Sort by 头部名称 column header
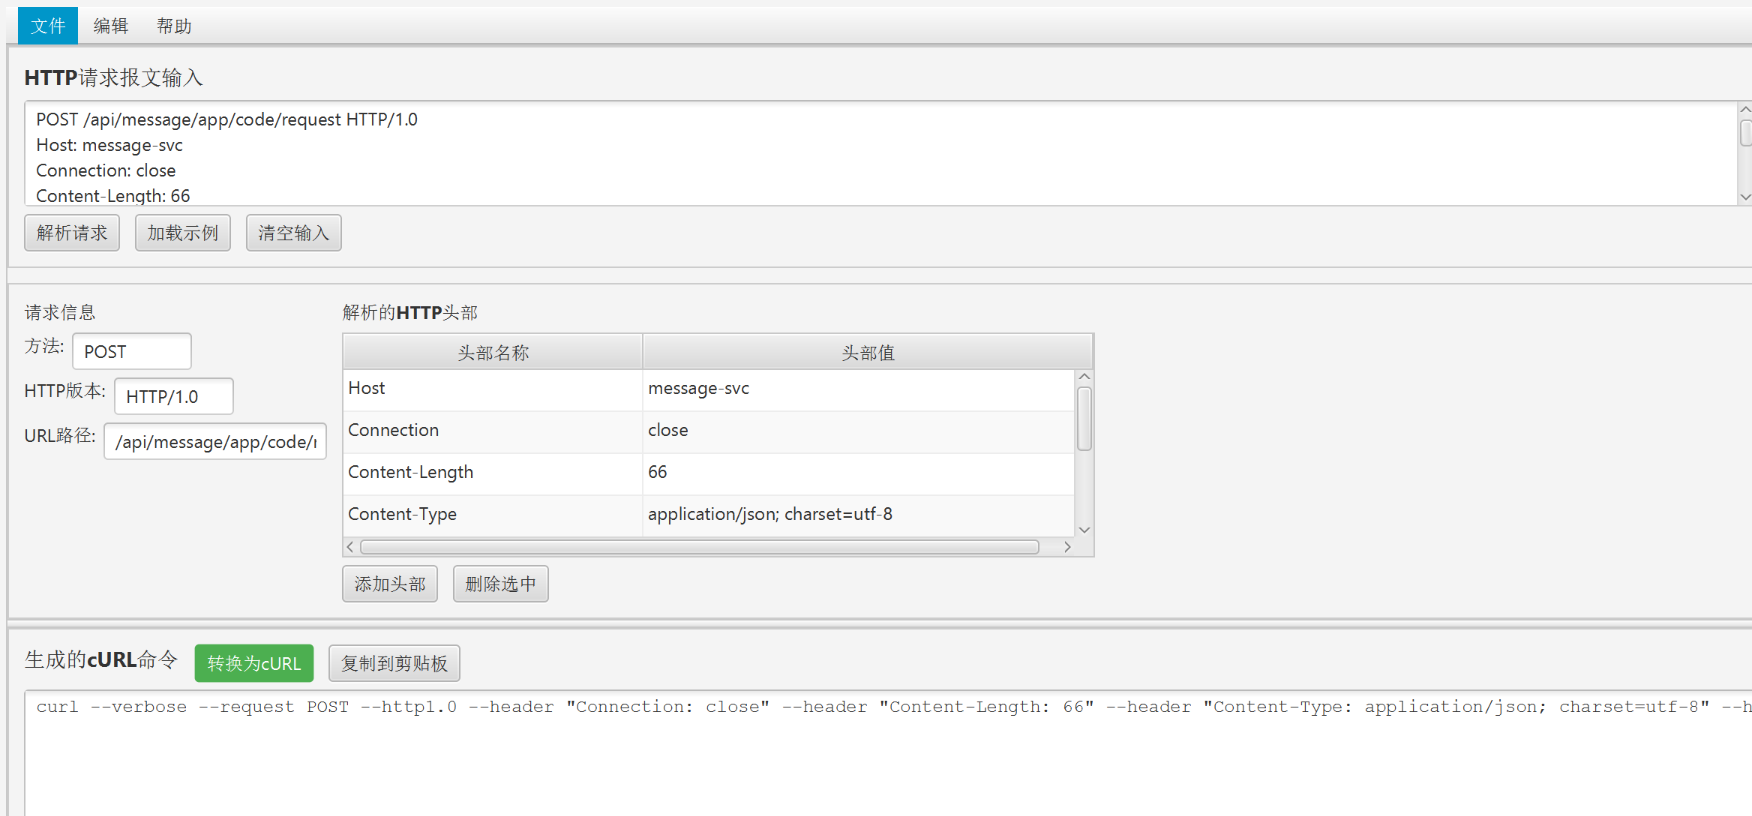 pyautogui.click(x=493, y=353)
